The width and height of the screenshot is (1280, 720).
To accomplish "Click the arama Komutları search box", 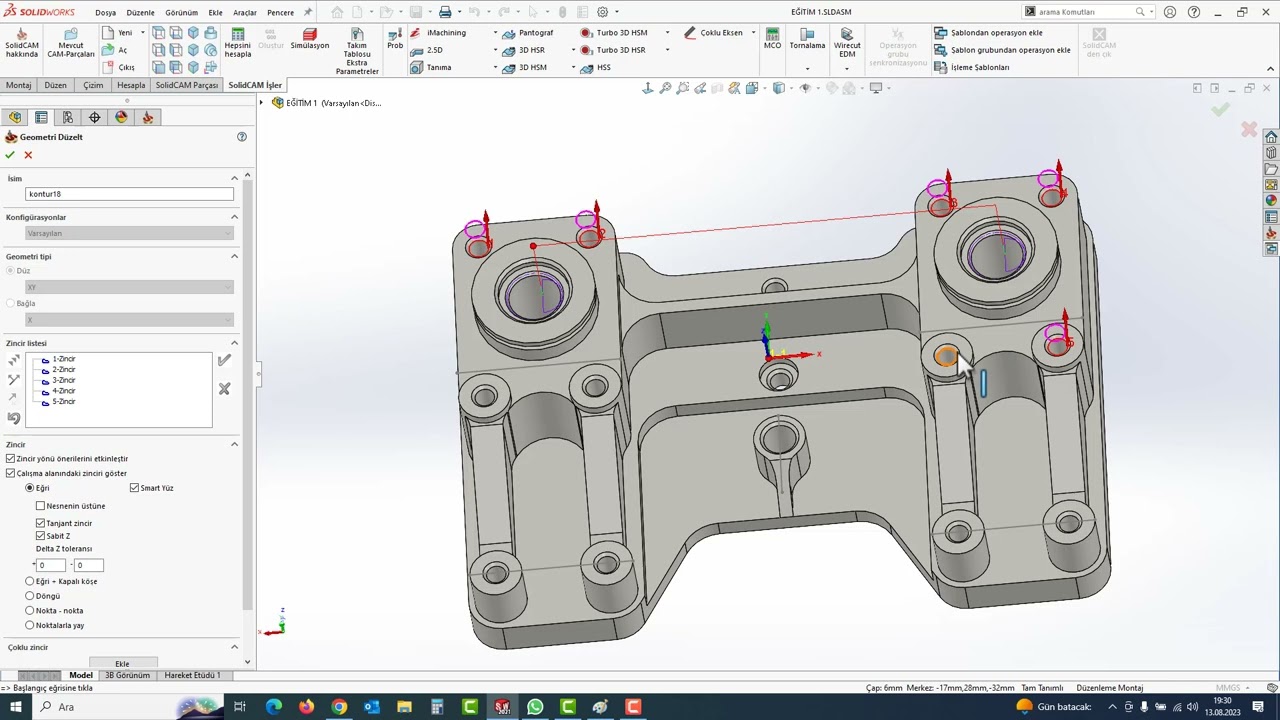I will [x=1085, y=12].
